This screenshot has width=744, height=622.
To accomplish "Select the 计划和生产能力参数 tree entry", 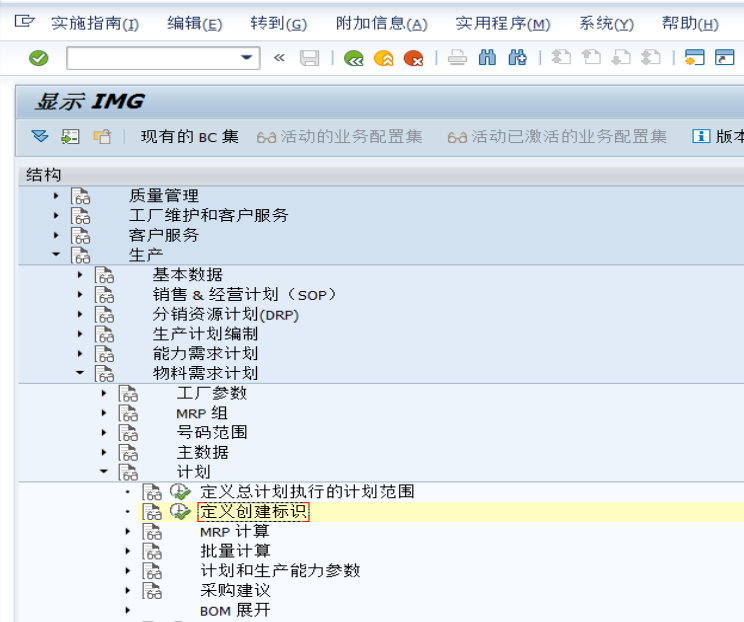I will click(x=280, y=571).
